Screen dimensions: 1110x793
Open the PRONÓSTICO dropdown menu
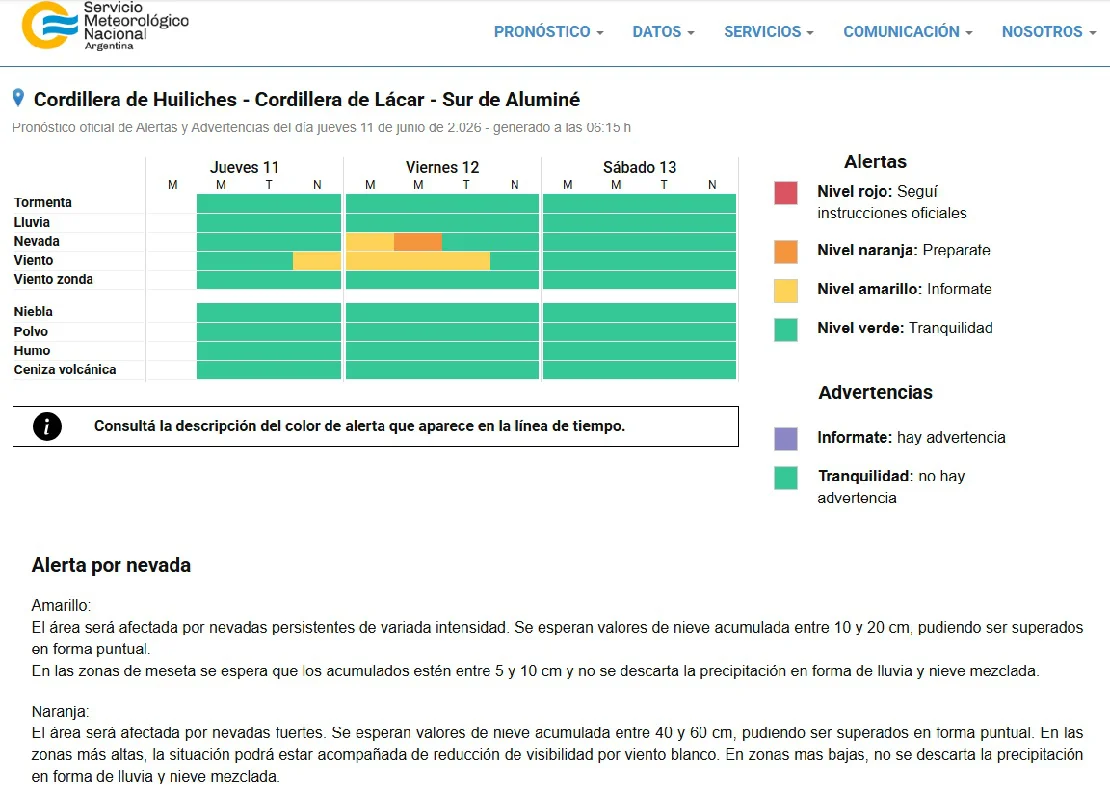coord(549,32)
